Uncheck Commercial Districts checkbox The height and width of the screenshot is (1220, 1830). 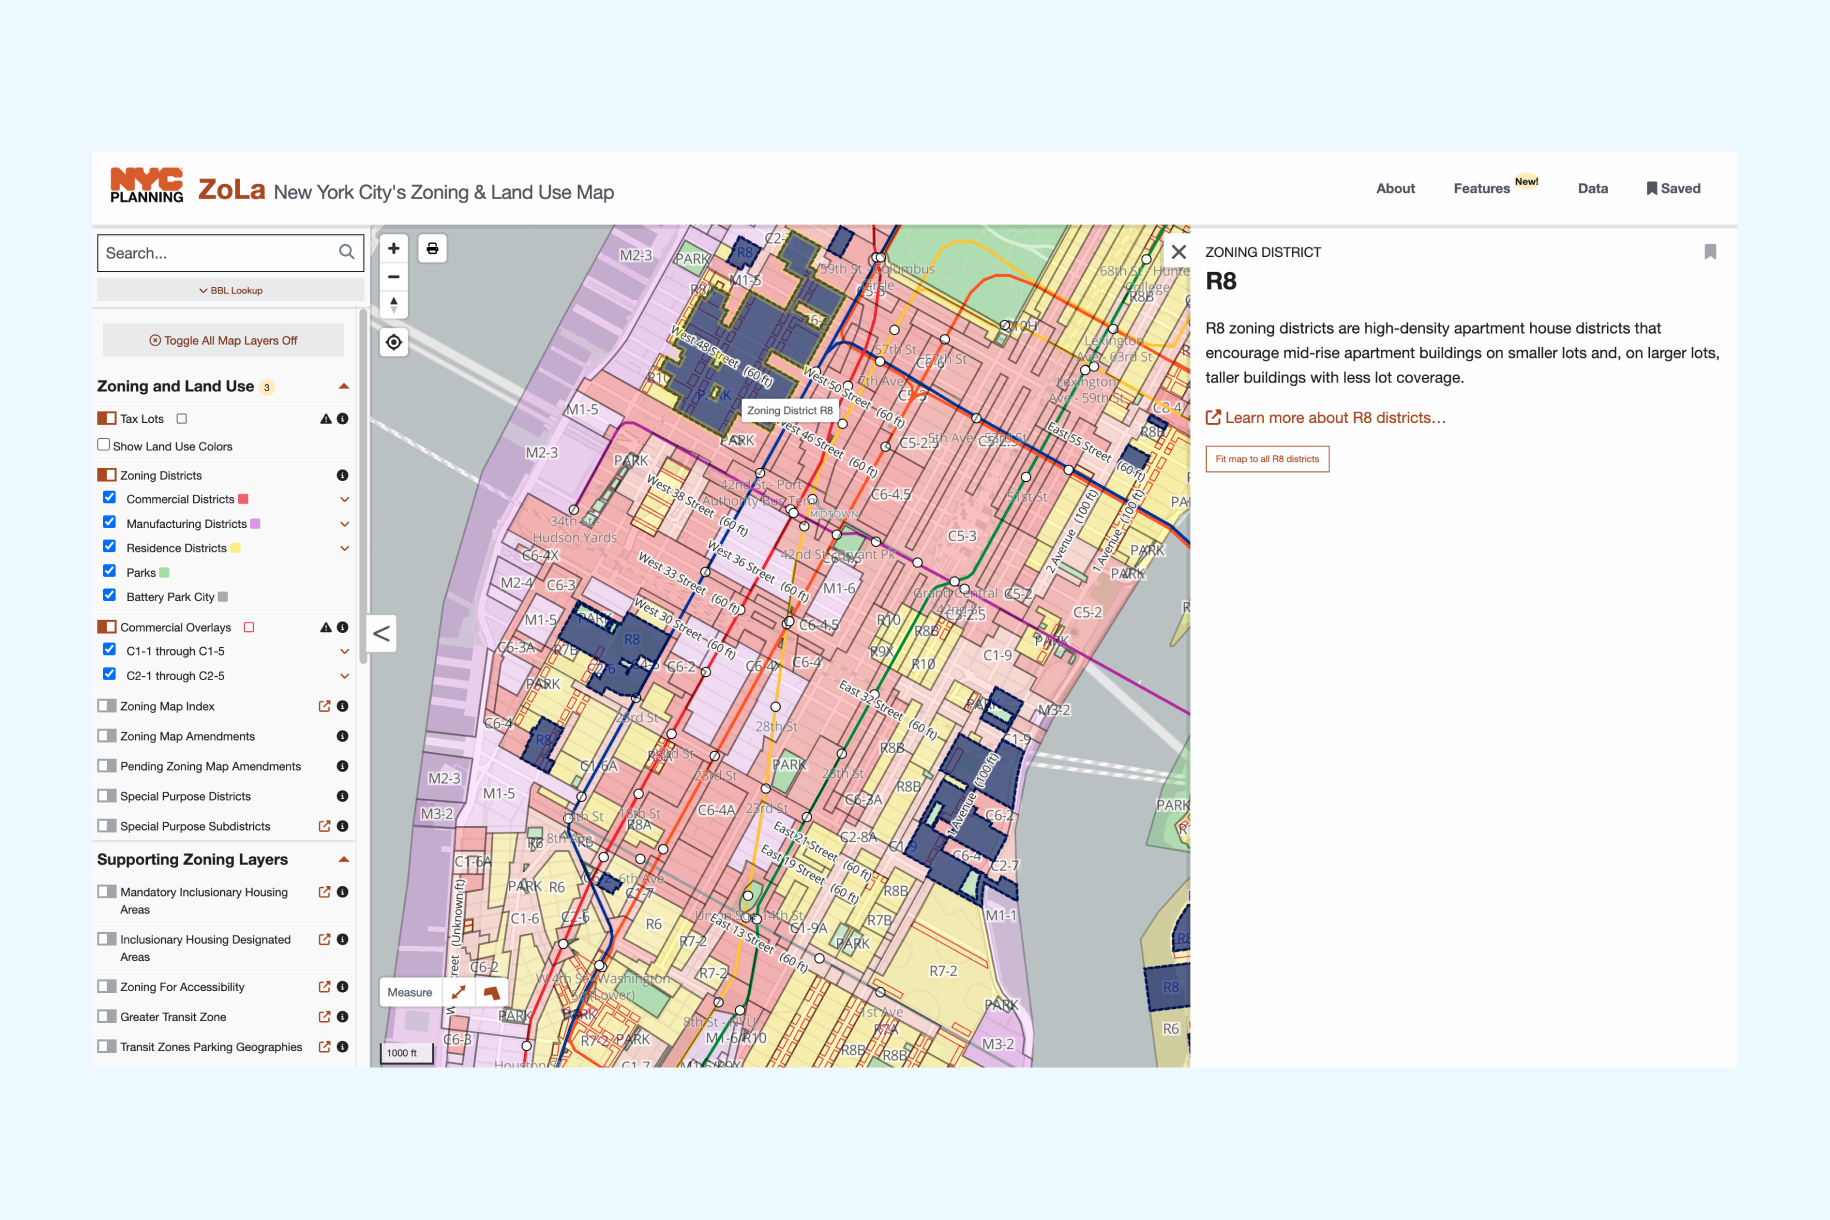(110, 498)
